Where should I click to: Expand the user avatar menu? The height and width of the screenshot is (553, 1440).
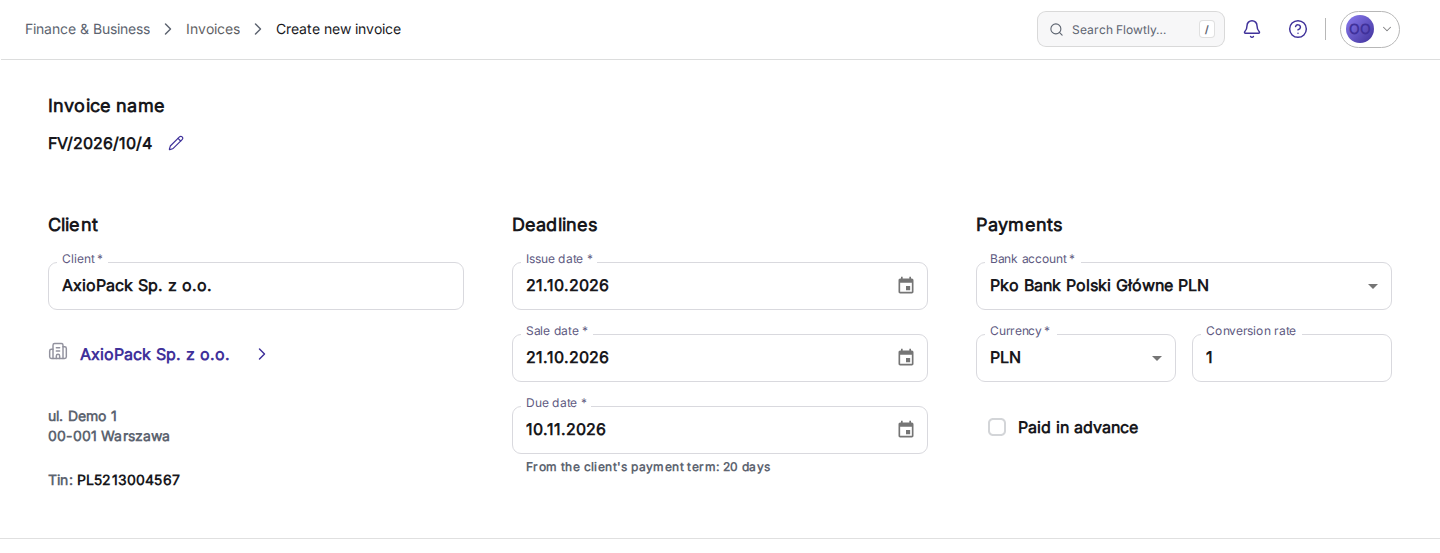[x=1370, y=29]
